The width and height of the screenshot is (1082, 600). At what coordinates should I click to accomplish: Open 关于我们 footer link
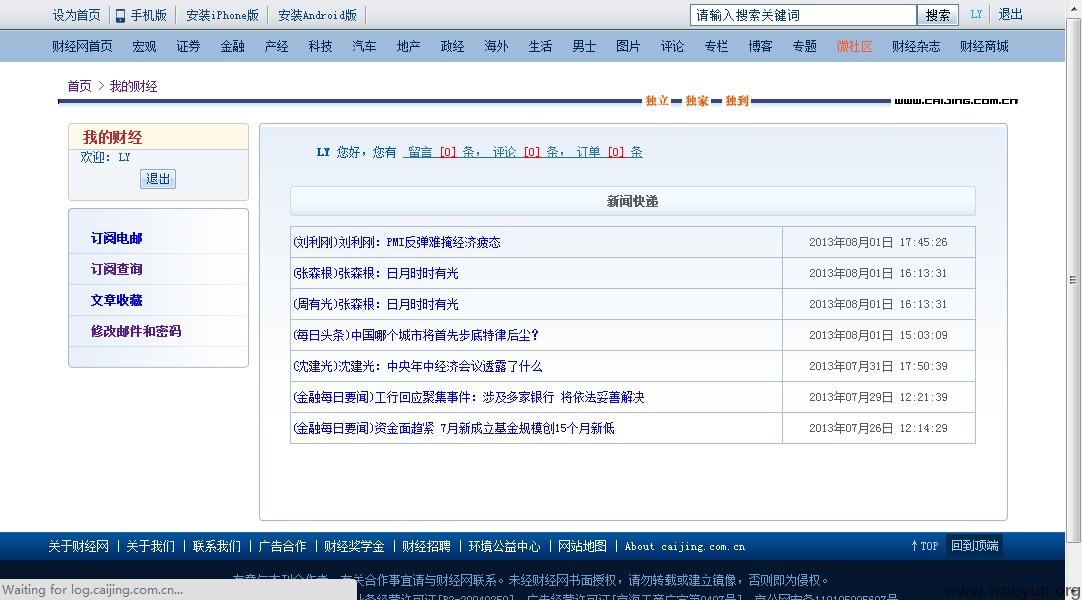coord(150,546)
